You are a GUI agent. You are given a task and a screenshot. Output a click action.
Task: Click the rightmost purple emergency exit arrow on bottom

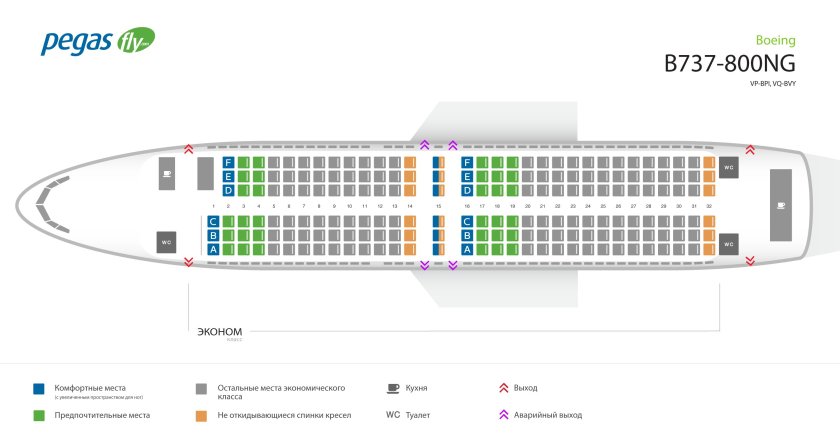pos(452,265)
